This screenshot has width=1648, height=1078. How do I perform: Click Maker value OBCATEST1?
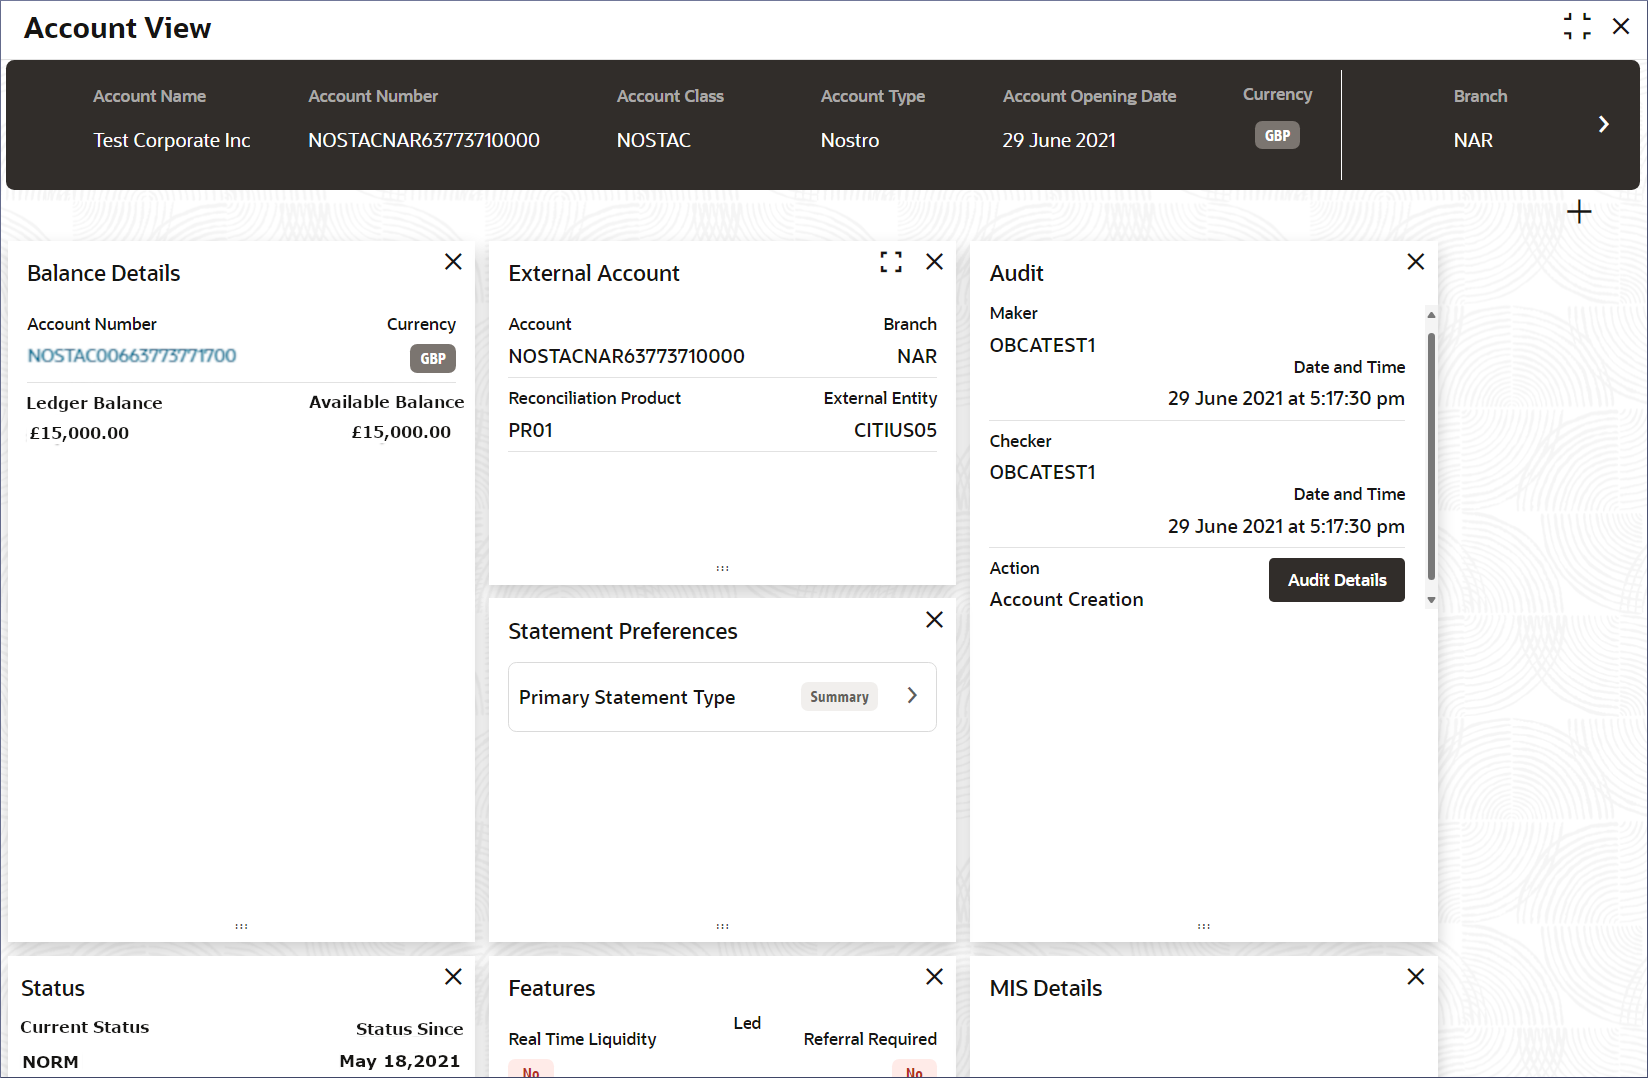pos(1043,345)
